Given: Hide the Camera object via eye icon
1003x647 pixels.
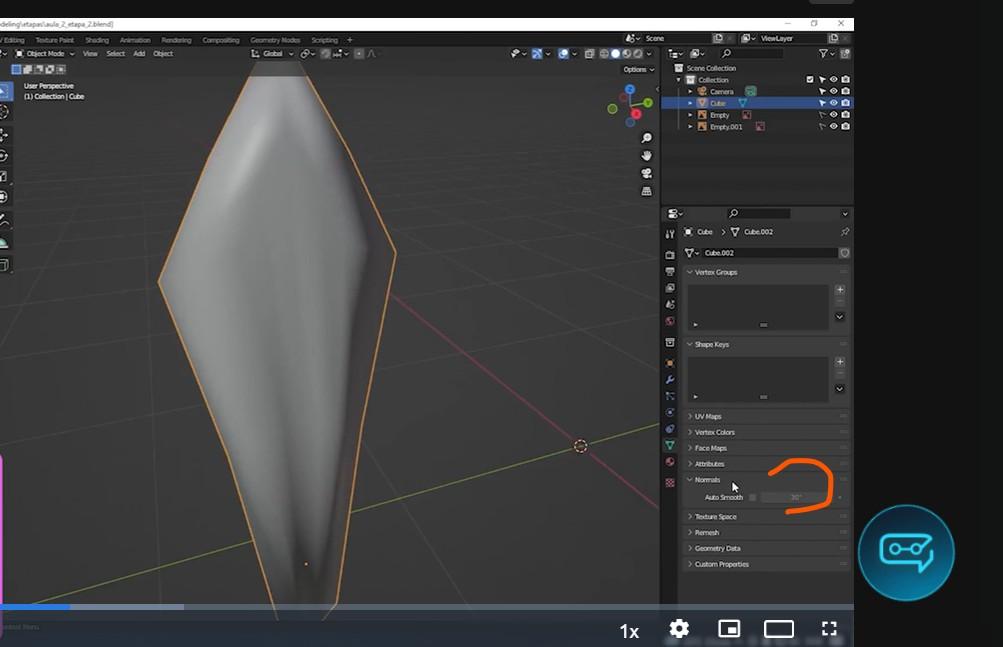Looking at the screenshot, I should point(833,91).
